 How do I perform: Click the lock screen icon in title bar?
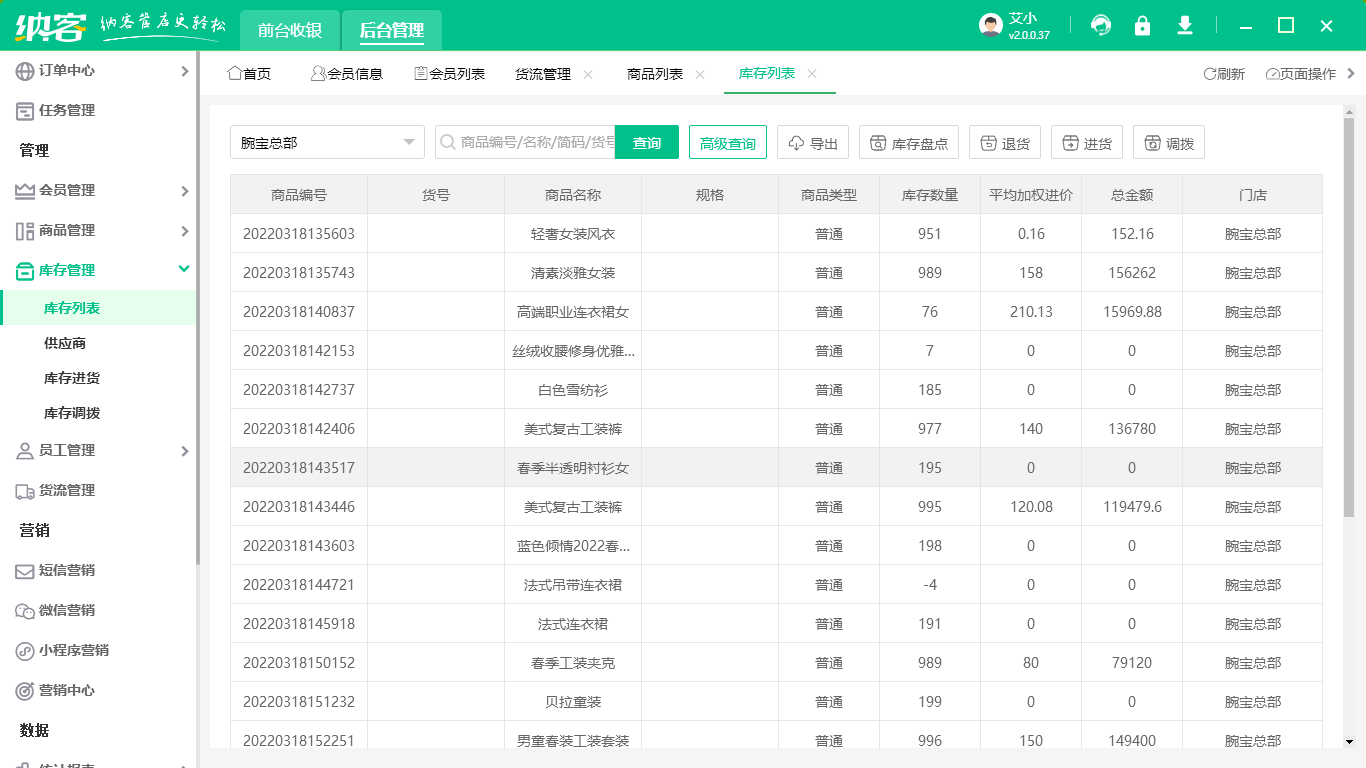(x=1143, y=25)
